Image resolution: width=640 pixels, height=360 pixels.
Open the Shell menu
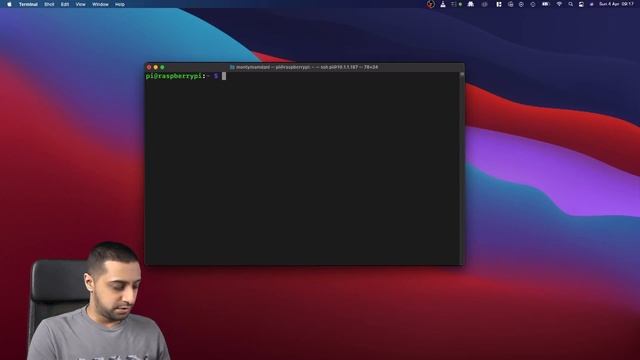[49, 4]
